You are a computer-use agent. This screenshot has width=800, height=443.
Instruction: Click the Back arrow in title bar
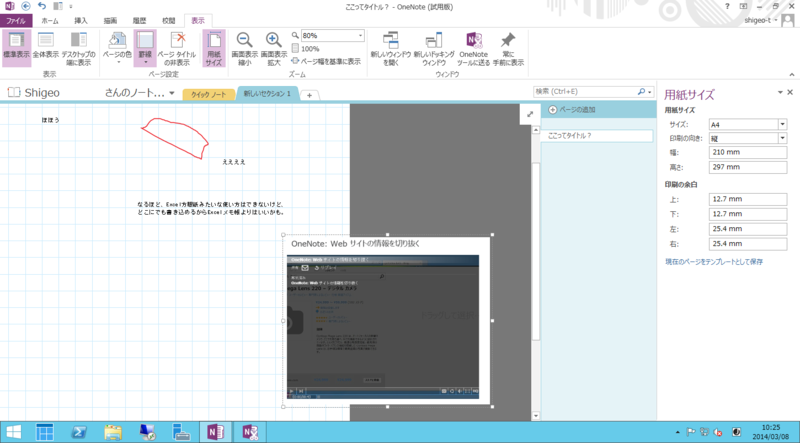pyautogui.click(x=26, y=6)
